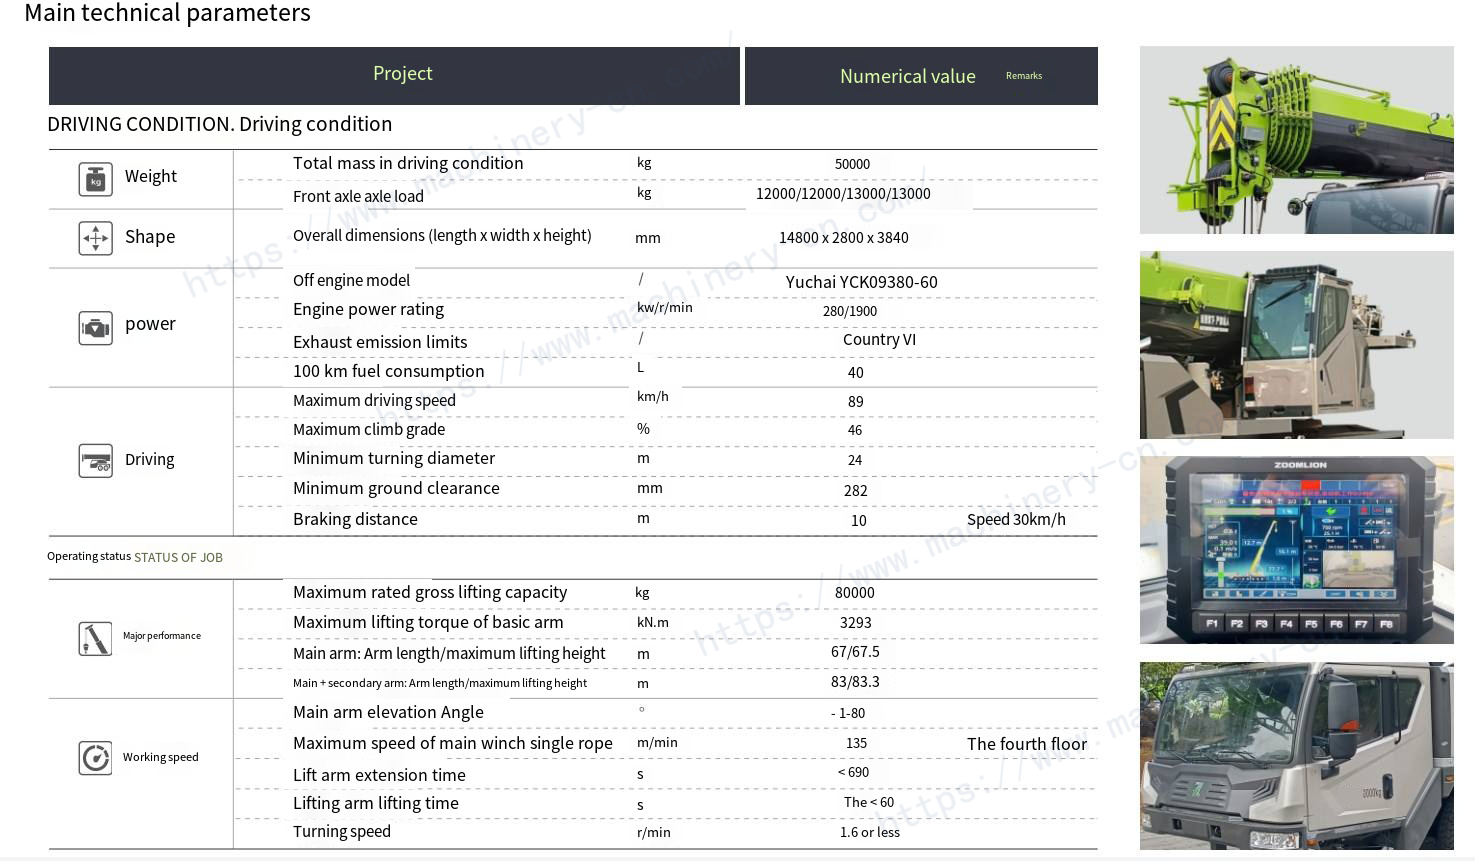Select the 100 km fuel consumption label

tap(389, 371)
